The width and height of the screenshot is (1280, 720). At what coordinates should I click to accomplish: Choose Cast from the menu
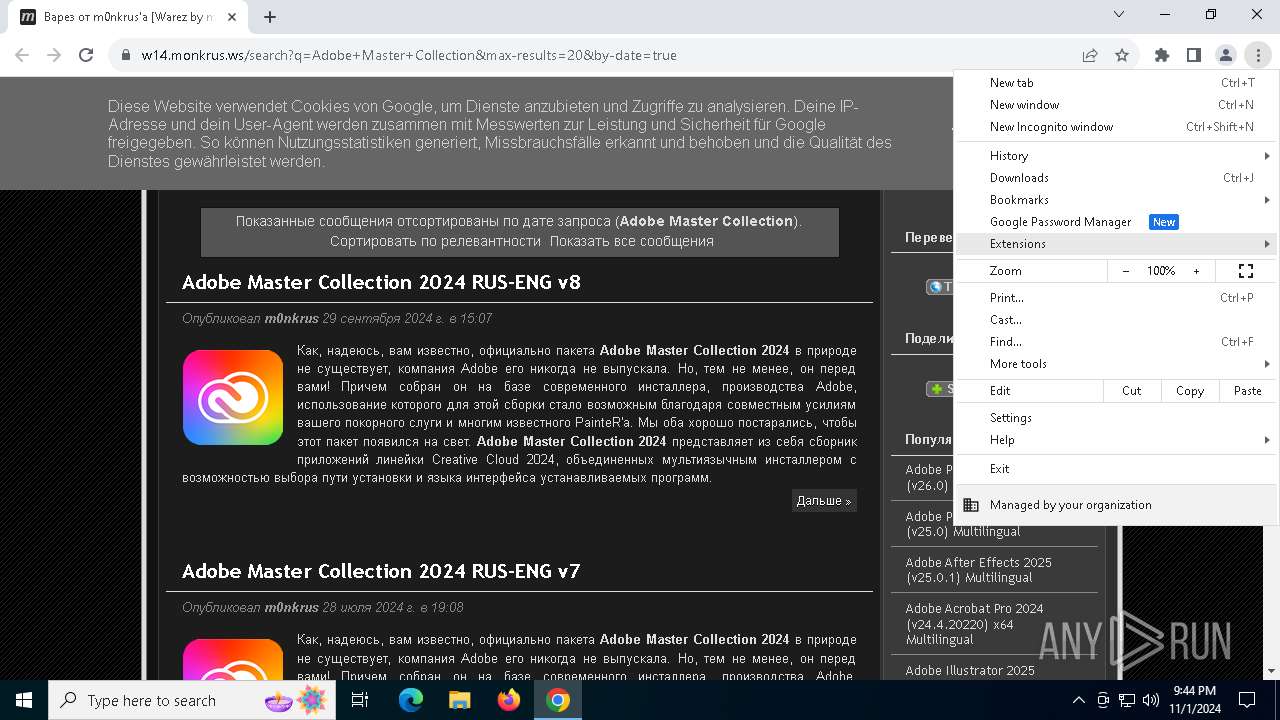pos(1115,320)
